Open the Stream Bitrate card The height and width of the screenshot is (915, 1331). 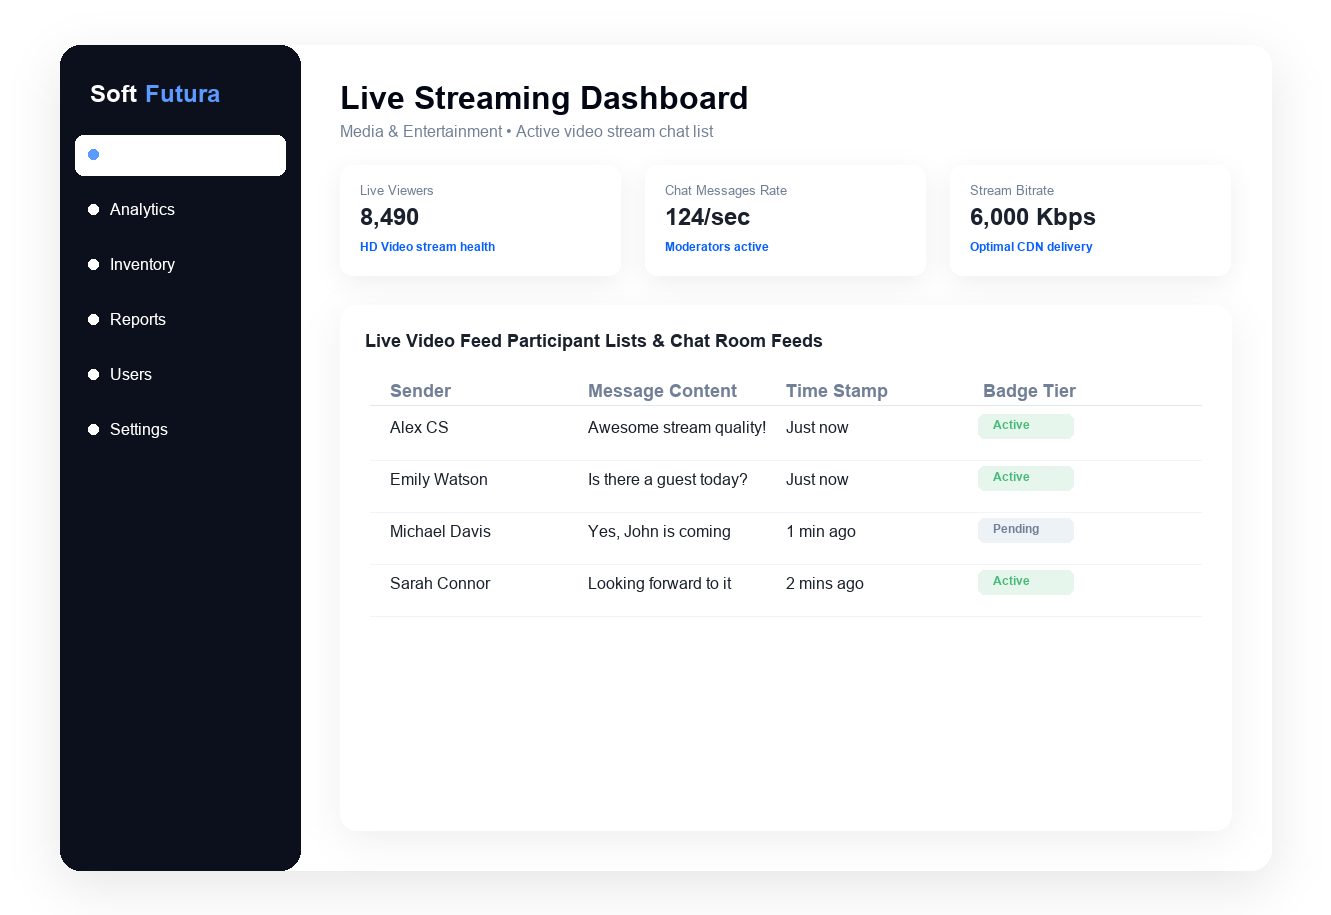point(1090,220)
